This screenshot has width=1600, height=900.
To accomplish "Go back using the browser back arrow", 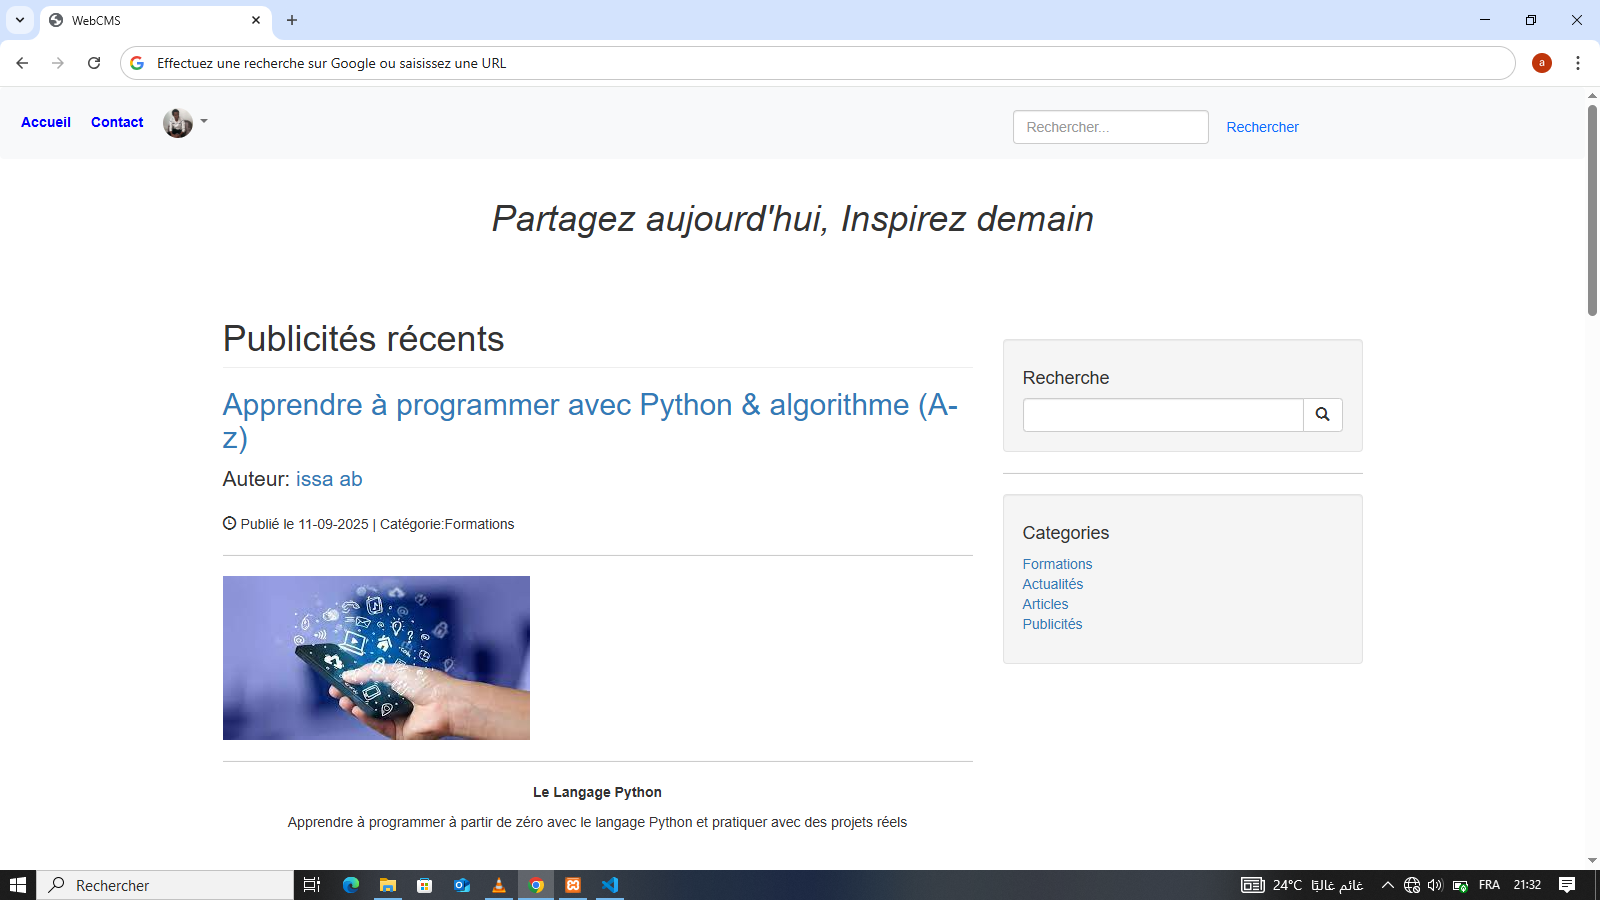I will point(22,63).
